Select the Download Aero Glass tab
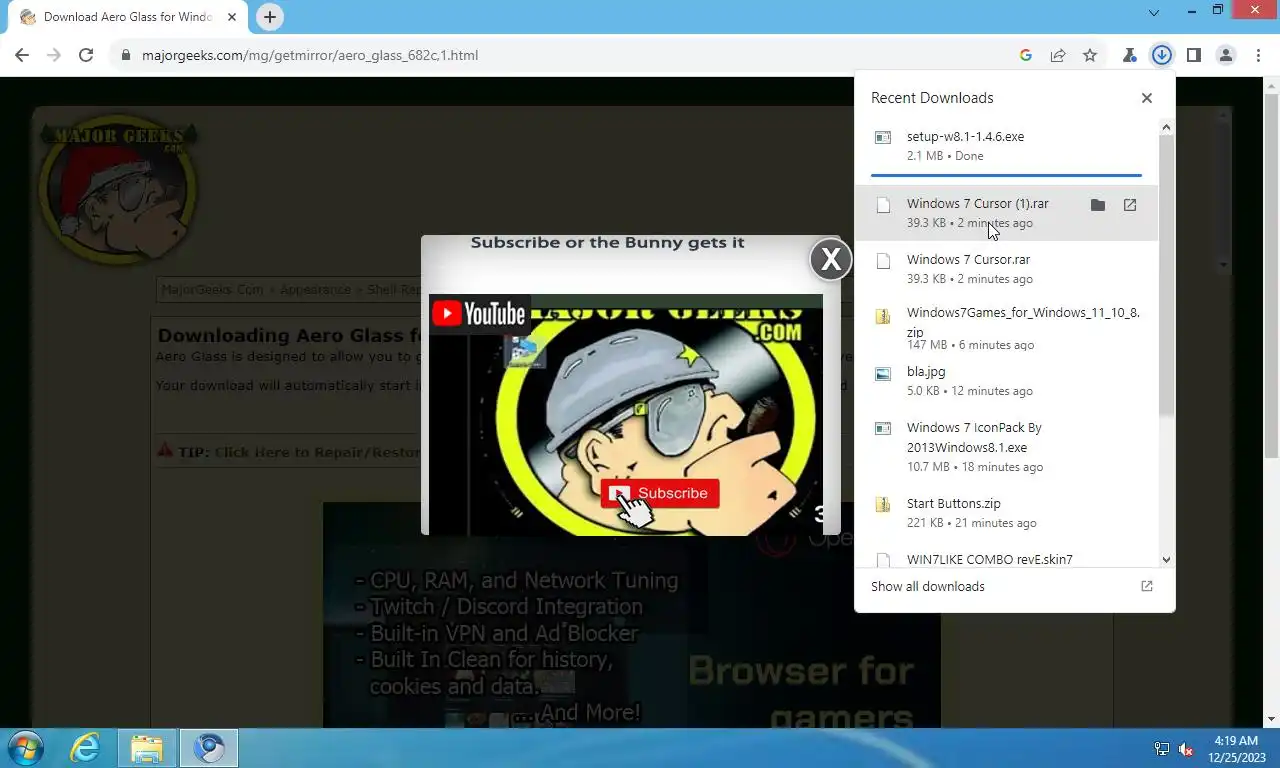This screenshot has height=768, width=1280. [127, 17]
